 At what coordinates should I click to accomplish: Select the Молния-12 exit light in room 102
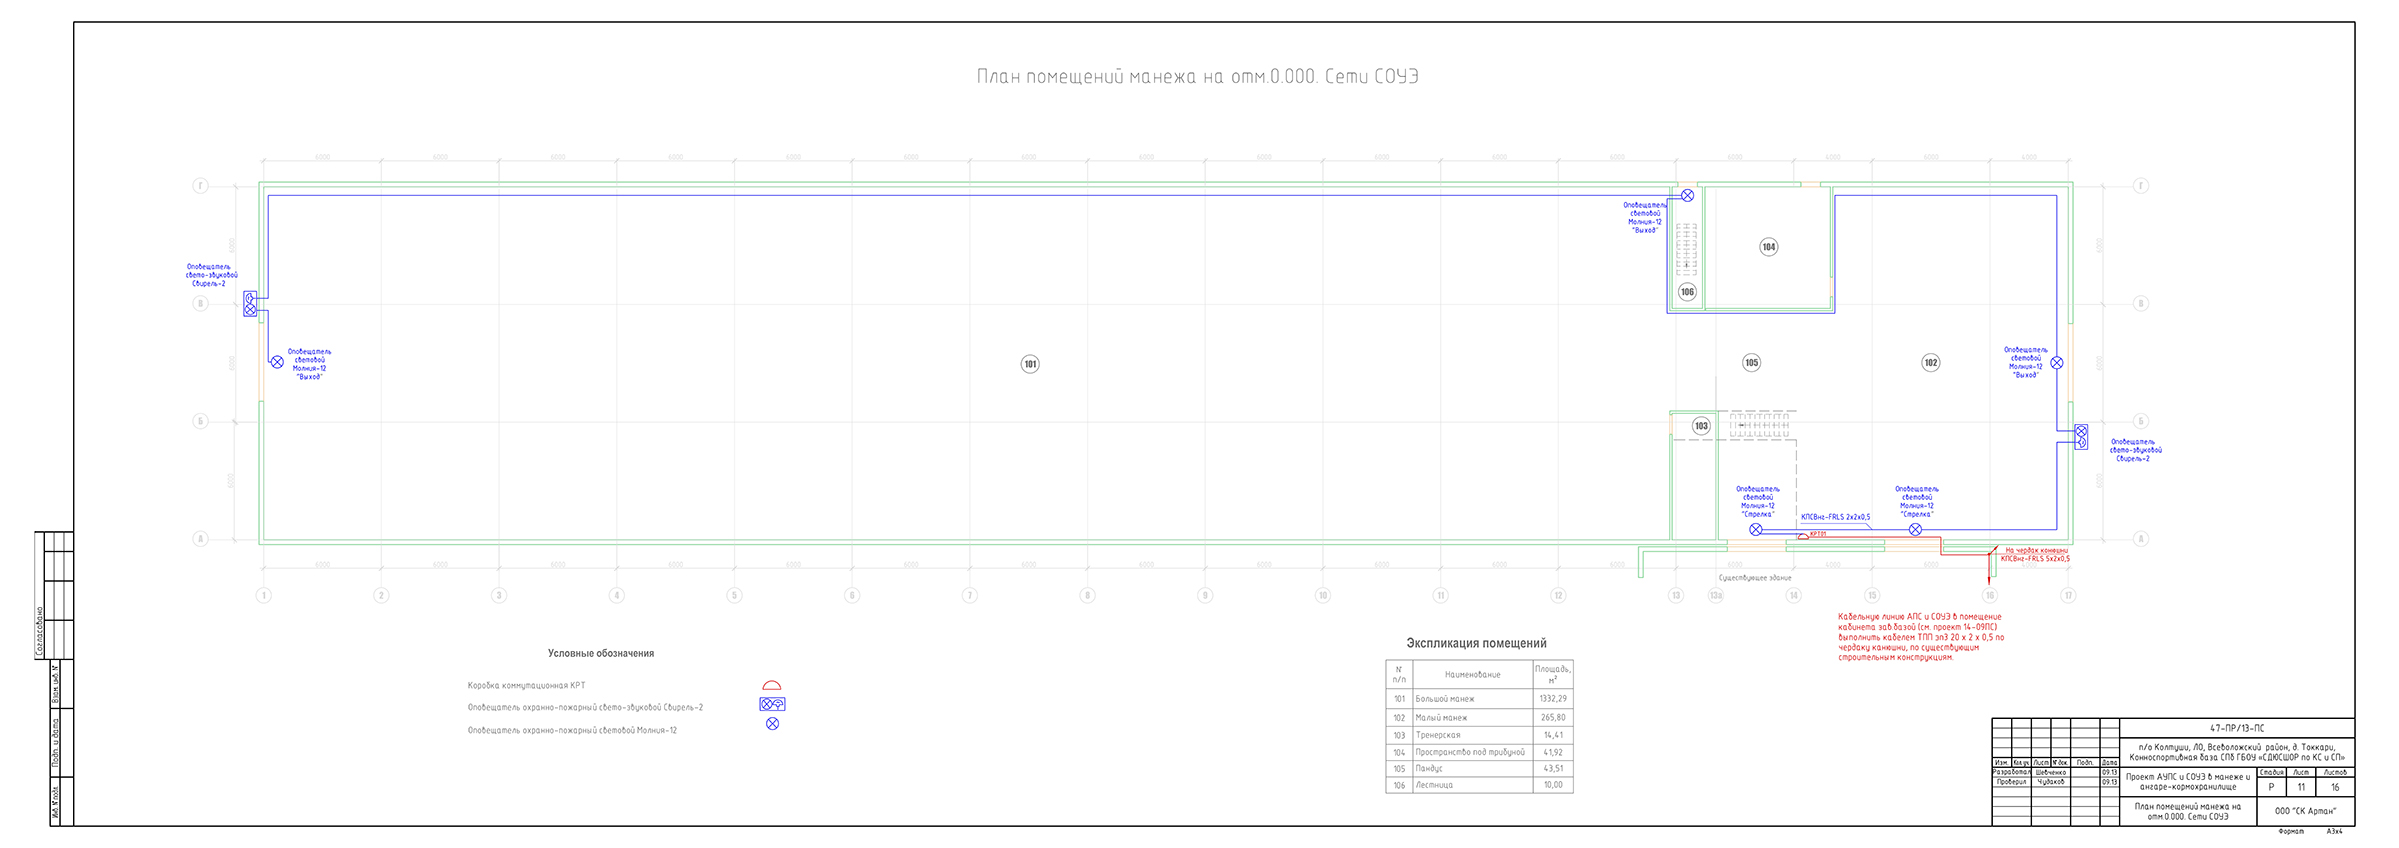(2057, 363)
